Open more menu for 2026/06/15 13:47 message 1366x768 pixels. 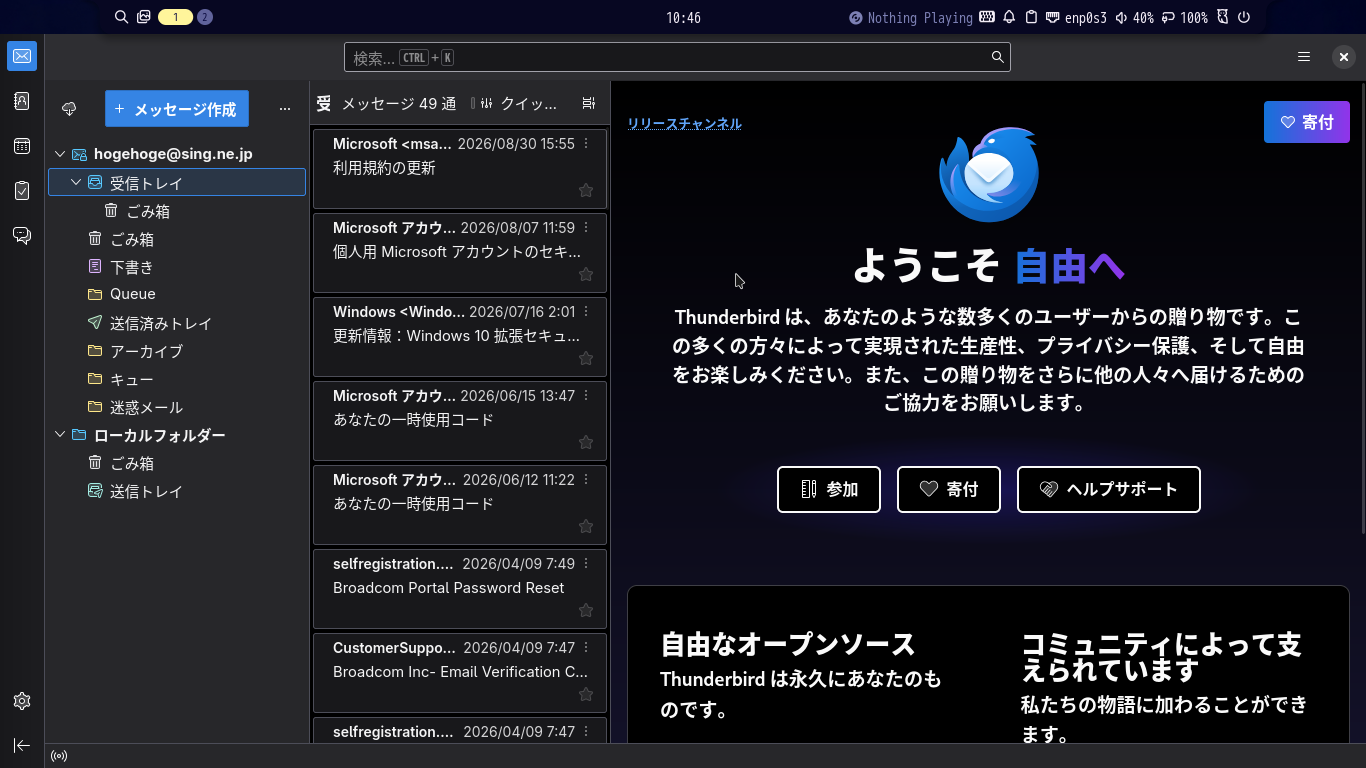pos(586,396)
